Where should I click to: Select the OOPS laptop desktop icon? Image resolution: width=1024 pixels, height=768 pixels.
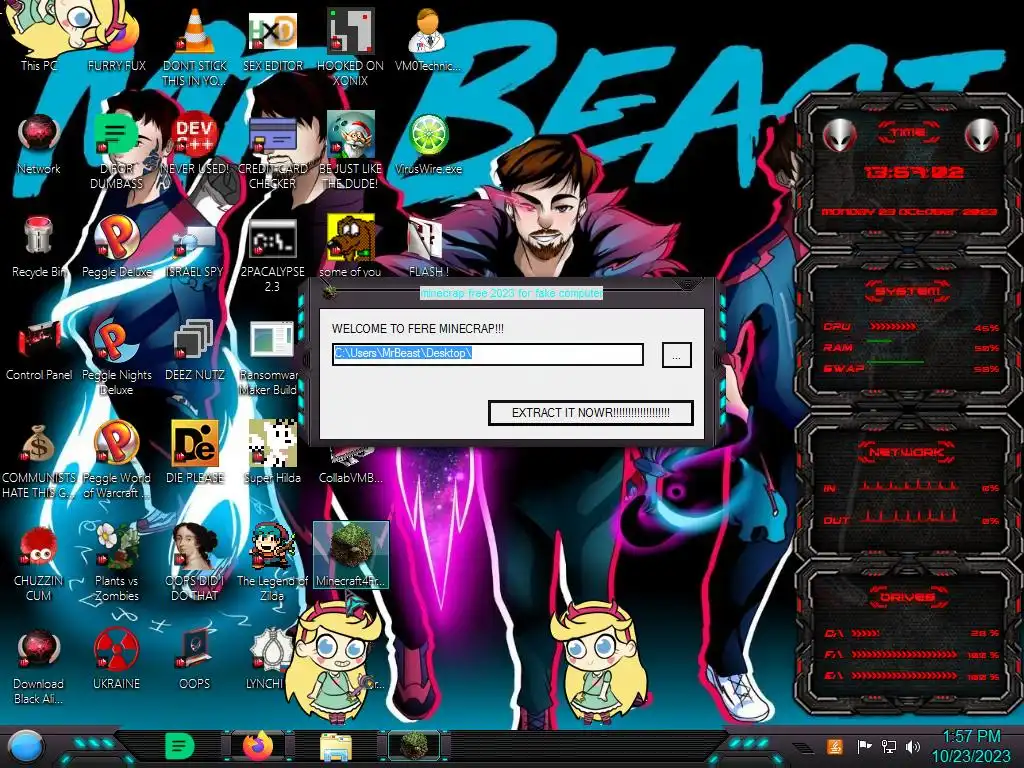point(195,660)
